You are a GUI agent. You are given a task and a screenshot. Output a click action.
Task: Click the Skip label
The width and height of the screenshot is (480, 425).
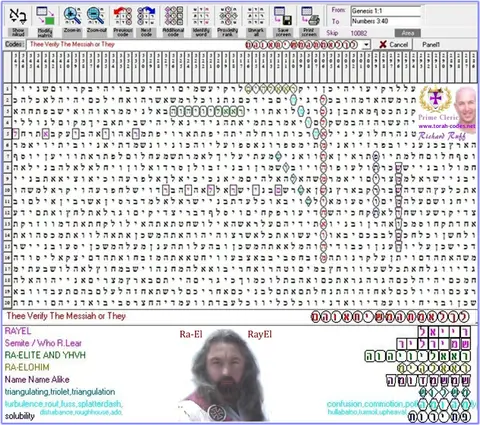[x=332, y=33]
